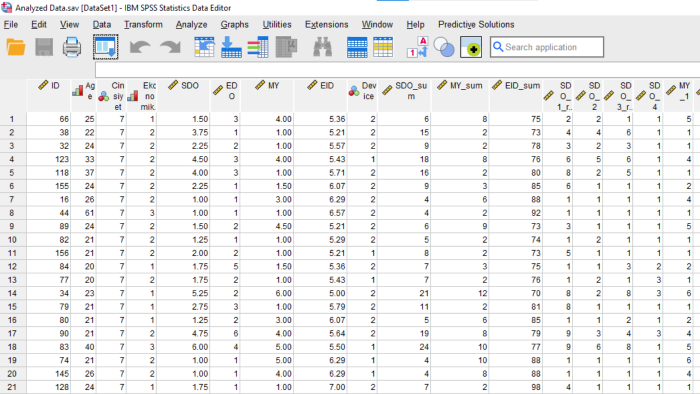Click the Go to variable icon

231,47
